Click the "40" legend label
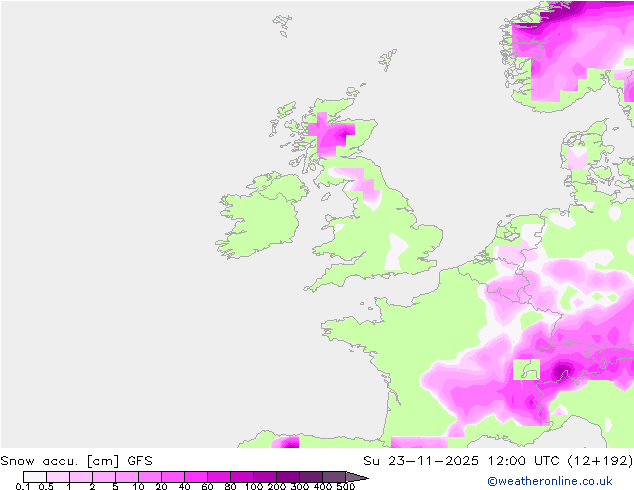Viewport: 634px width, 490px height. 185,486
